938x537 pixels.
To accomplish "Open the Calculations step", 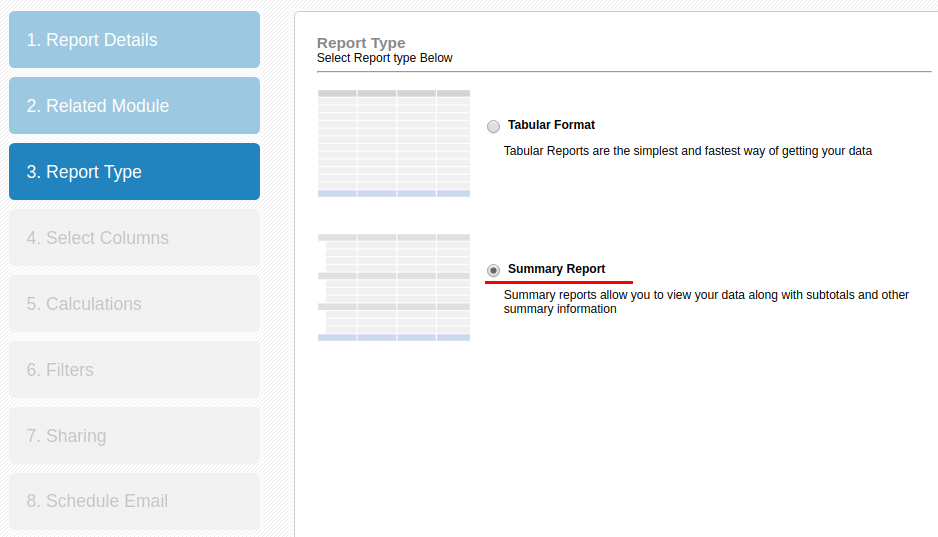I will pos(134,304).
